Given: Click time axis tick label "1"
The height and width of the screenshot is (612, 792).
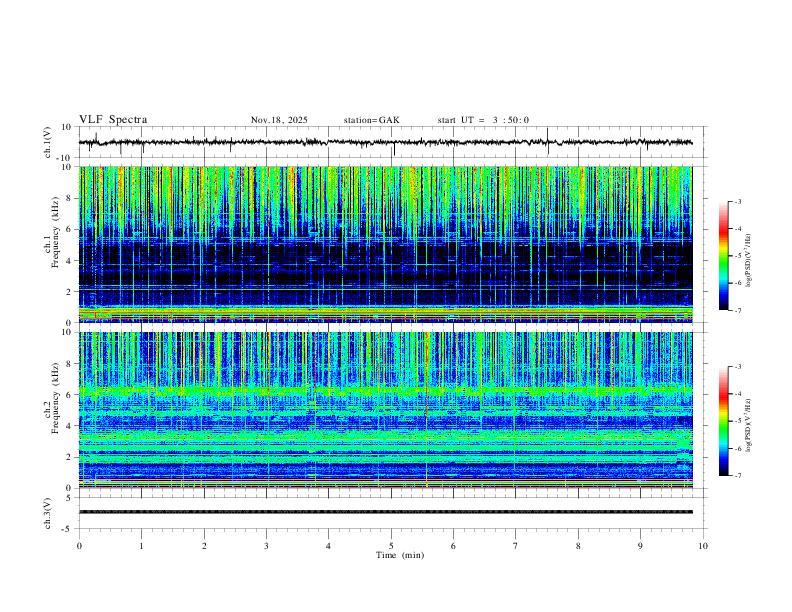Looking at the screenshot, I should (x=141, y=546).
